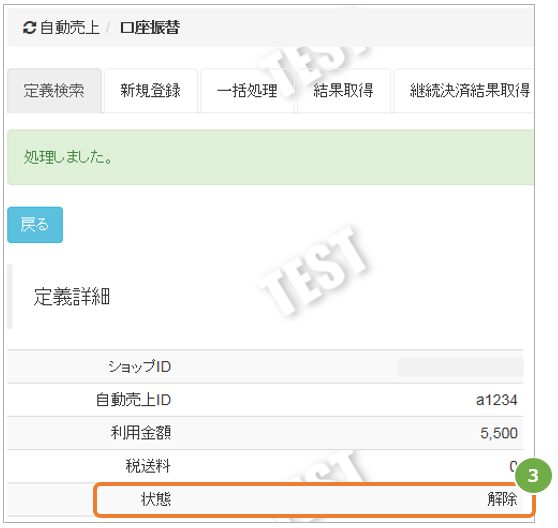This screenshot has width=558, height=528.
Task: Click the 利用金額 label
Action: click(141, 433)
